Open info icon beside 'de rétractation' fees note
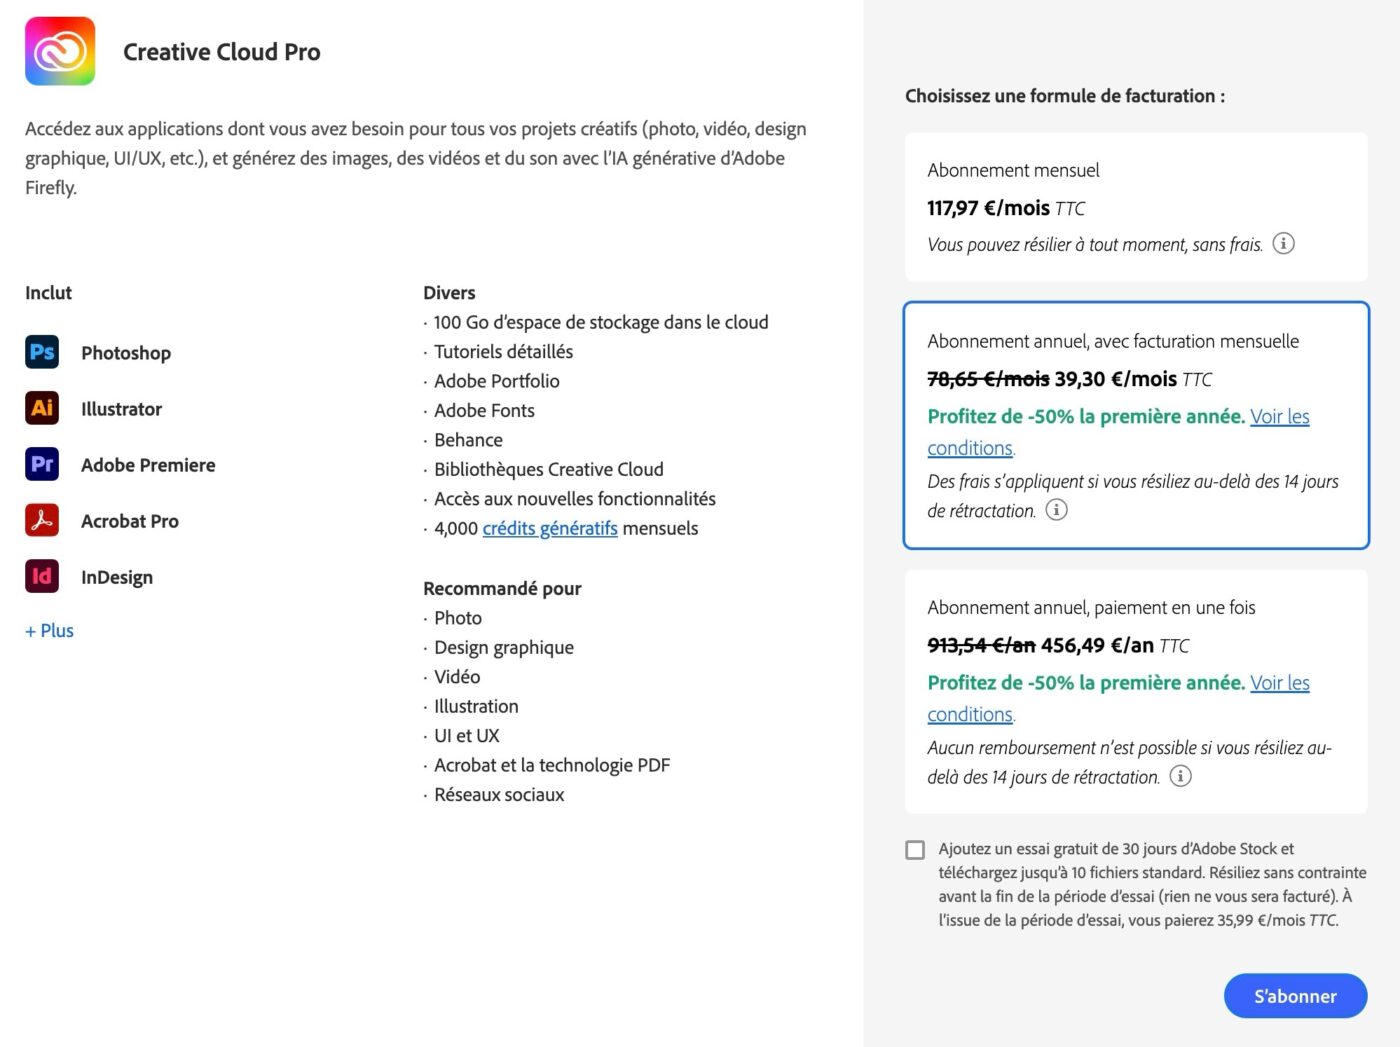 (x=1056, y=510)
